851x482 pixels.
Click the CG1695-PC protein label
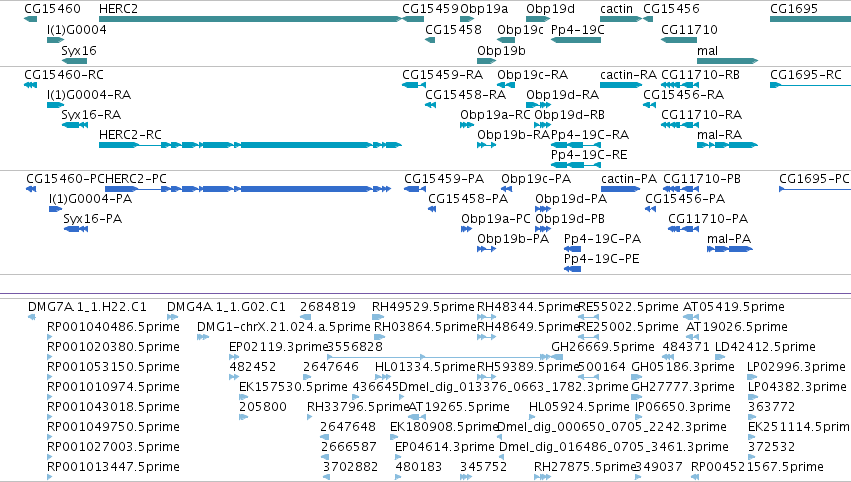tap(814, 179)
